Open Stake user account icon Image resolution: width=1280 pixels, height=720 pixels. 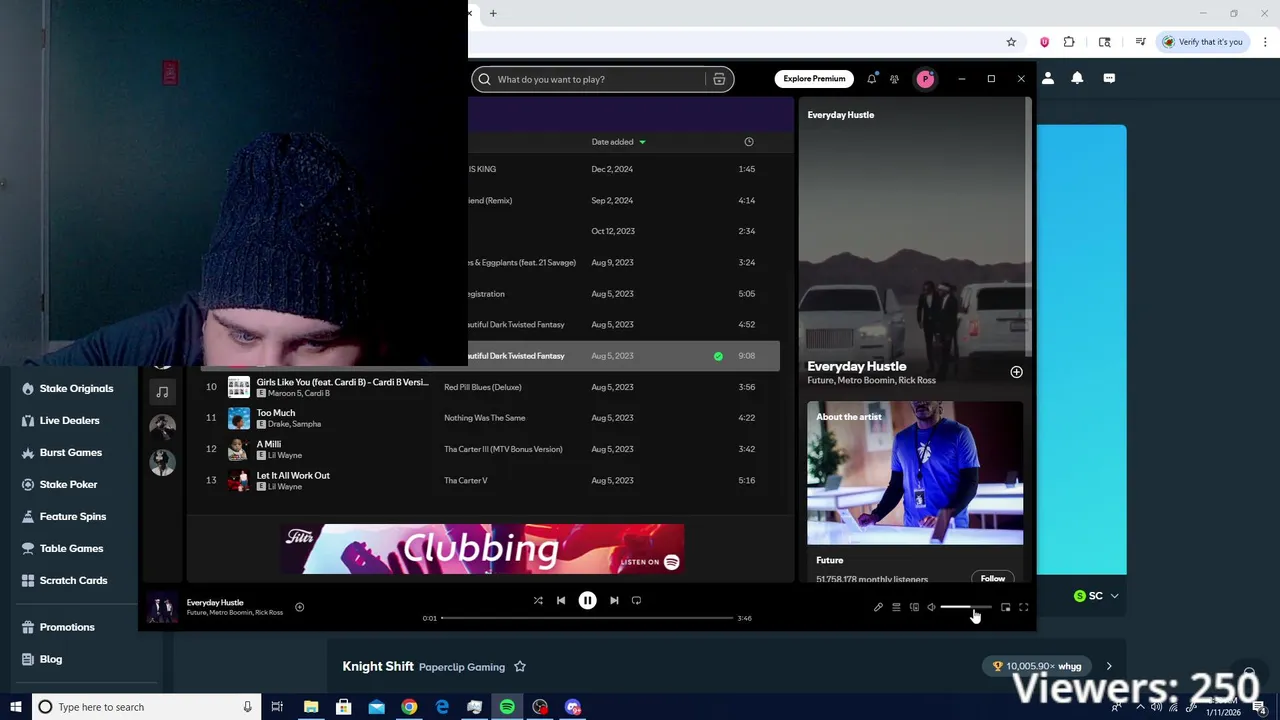(1048, 78)
